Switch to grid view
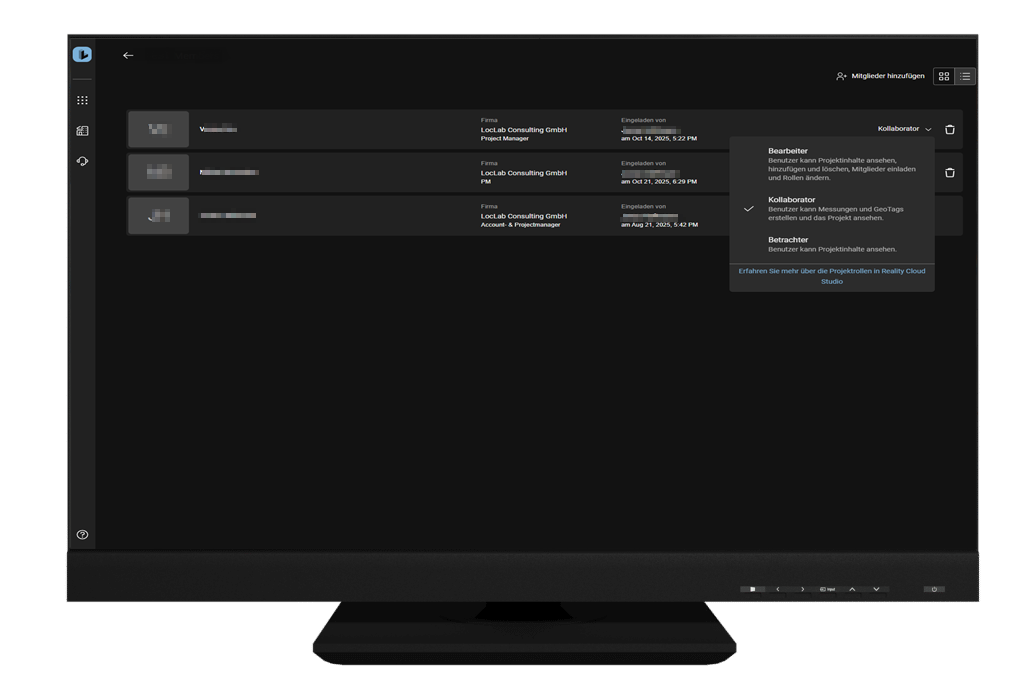This screenshot has height=700, width=1024. 944,76
